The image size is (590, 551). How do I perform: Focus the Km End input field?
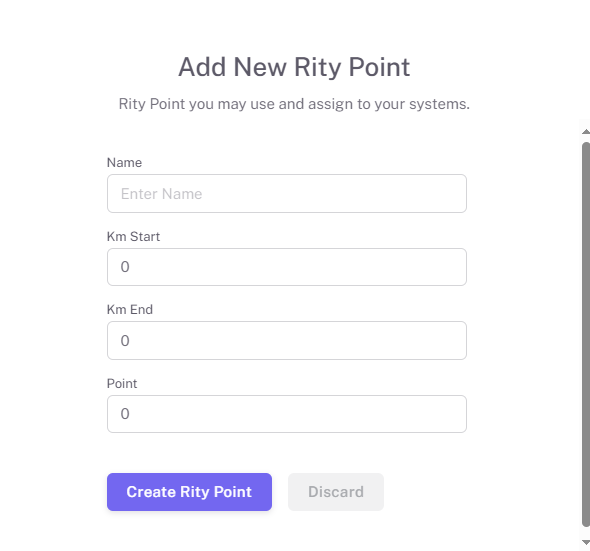(x=287, y=341)
